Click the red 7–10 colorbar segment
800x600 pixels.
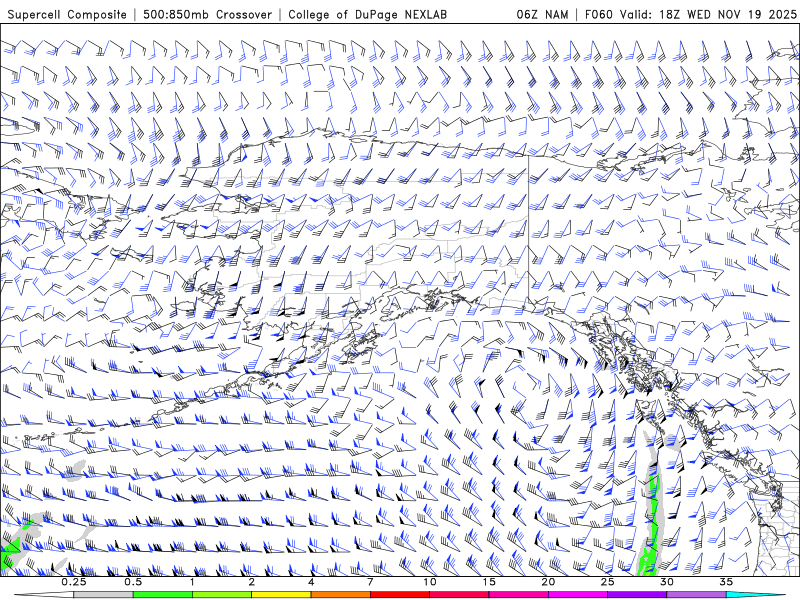[x=399, y=595]
